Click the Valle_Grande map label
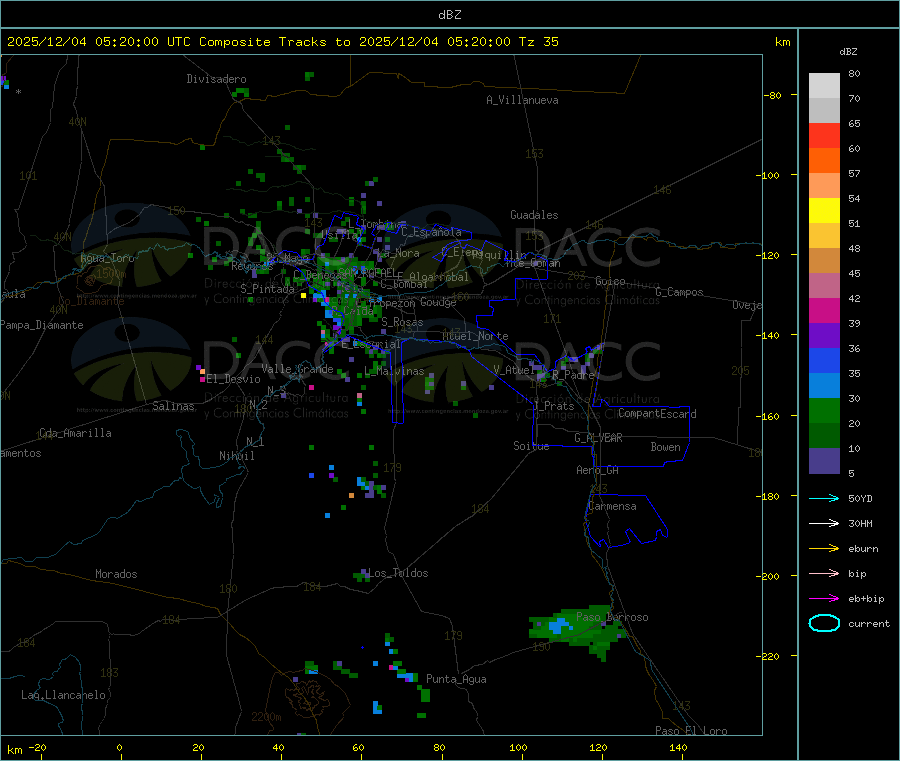This screenshot has height=761, width=900. pos(297,369)
